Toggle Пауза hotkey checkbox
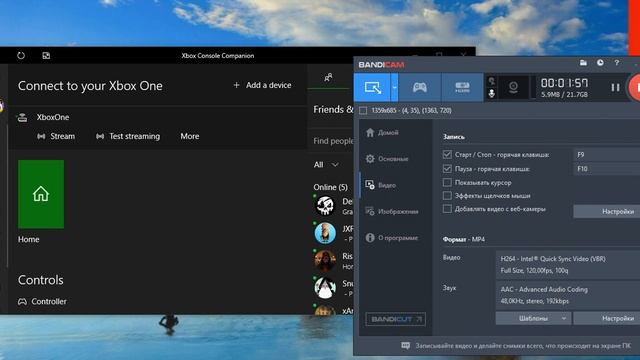Viewport: 640px width, 360px height. tap(447, 169)
